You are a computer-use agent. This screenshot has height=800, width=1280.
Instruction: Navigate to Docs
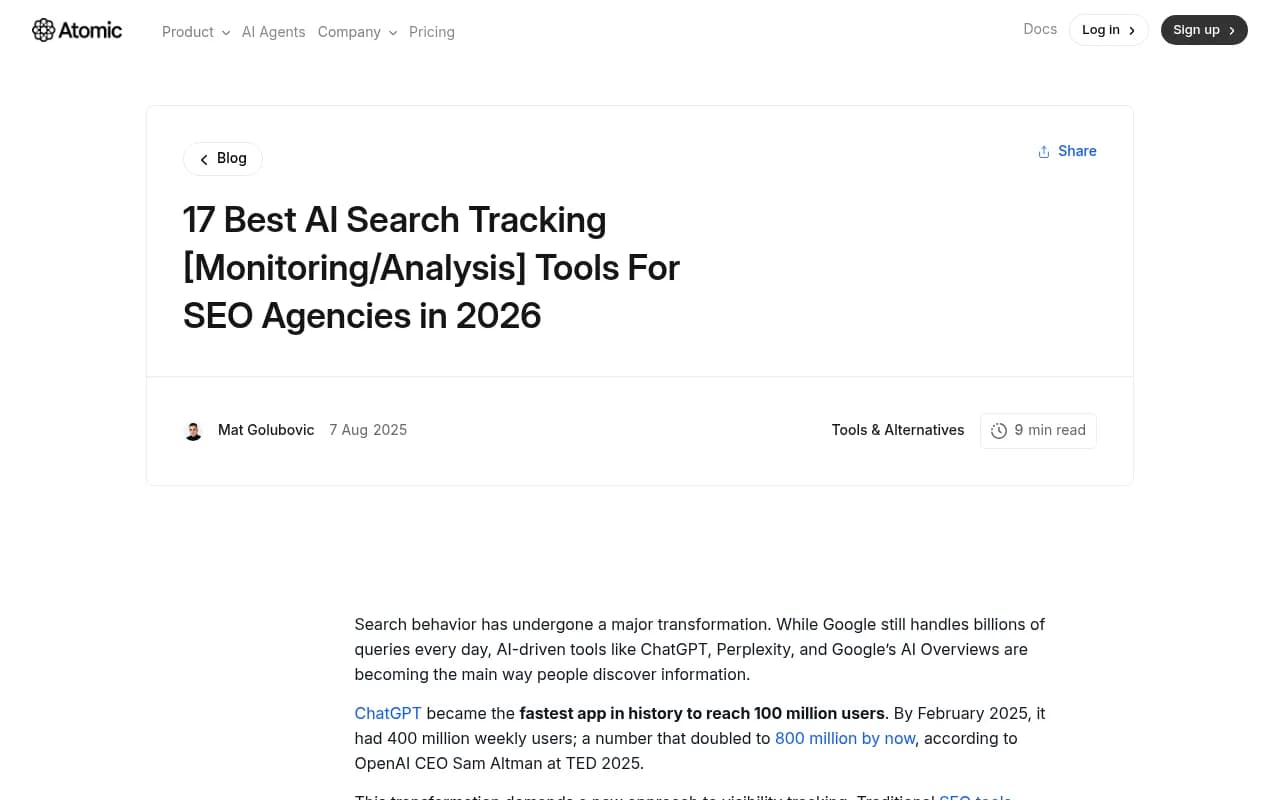[1040, 29]
